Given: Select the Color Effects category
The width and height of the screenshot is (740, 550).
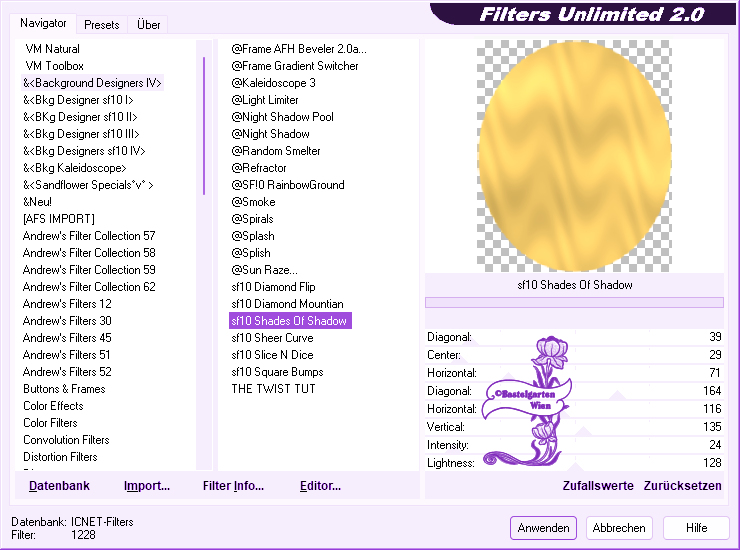Looking at the screenshot, I should pyautogui.click(x=54, y=406).
